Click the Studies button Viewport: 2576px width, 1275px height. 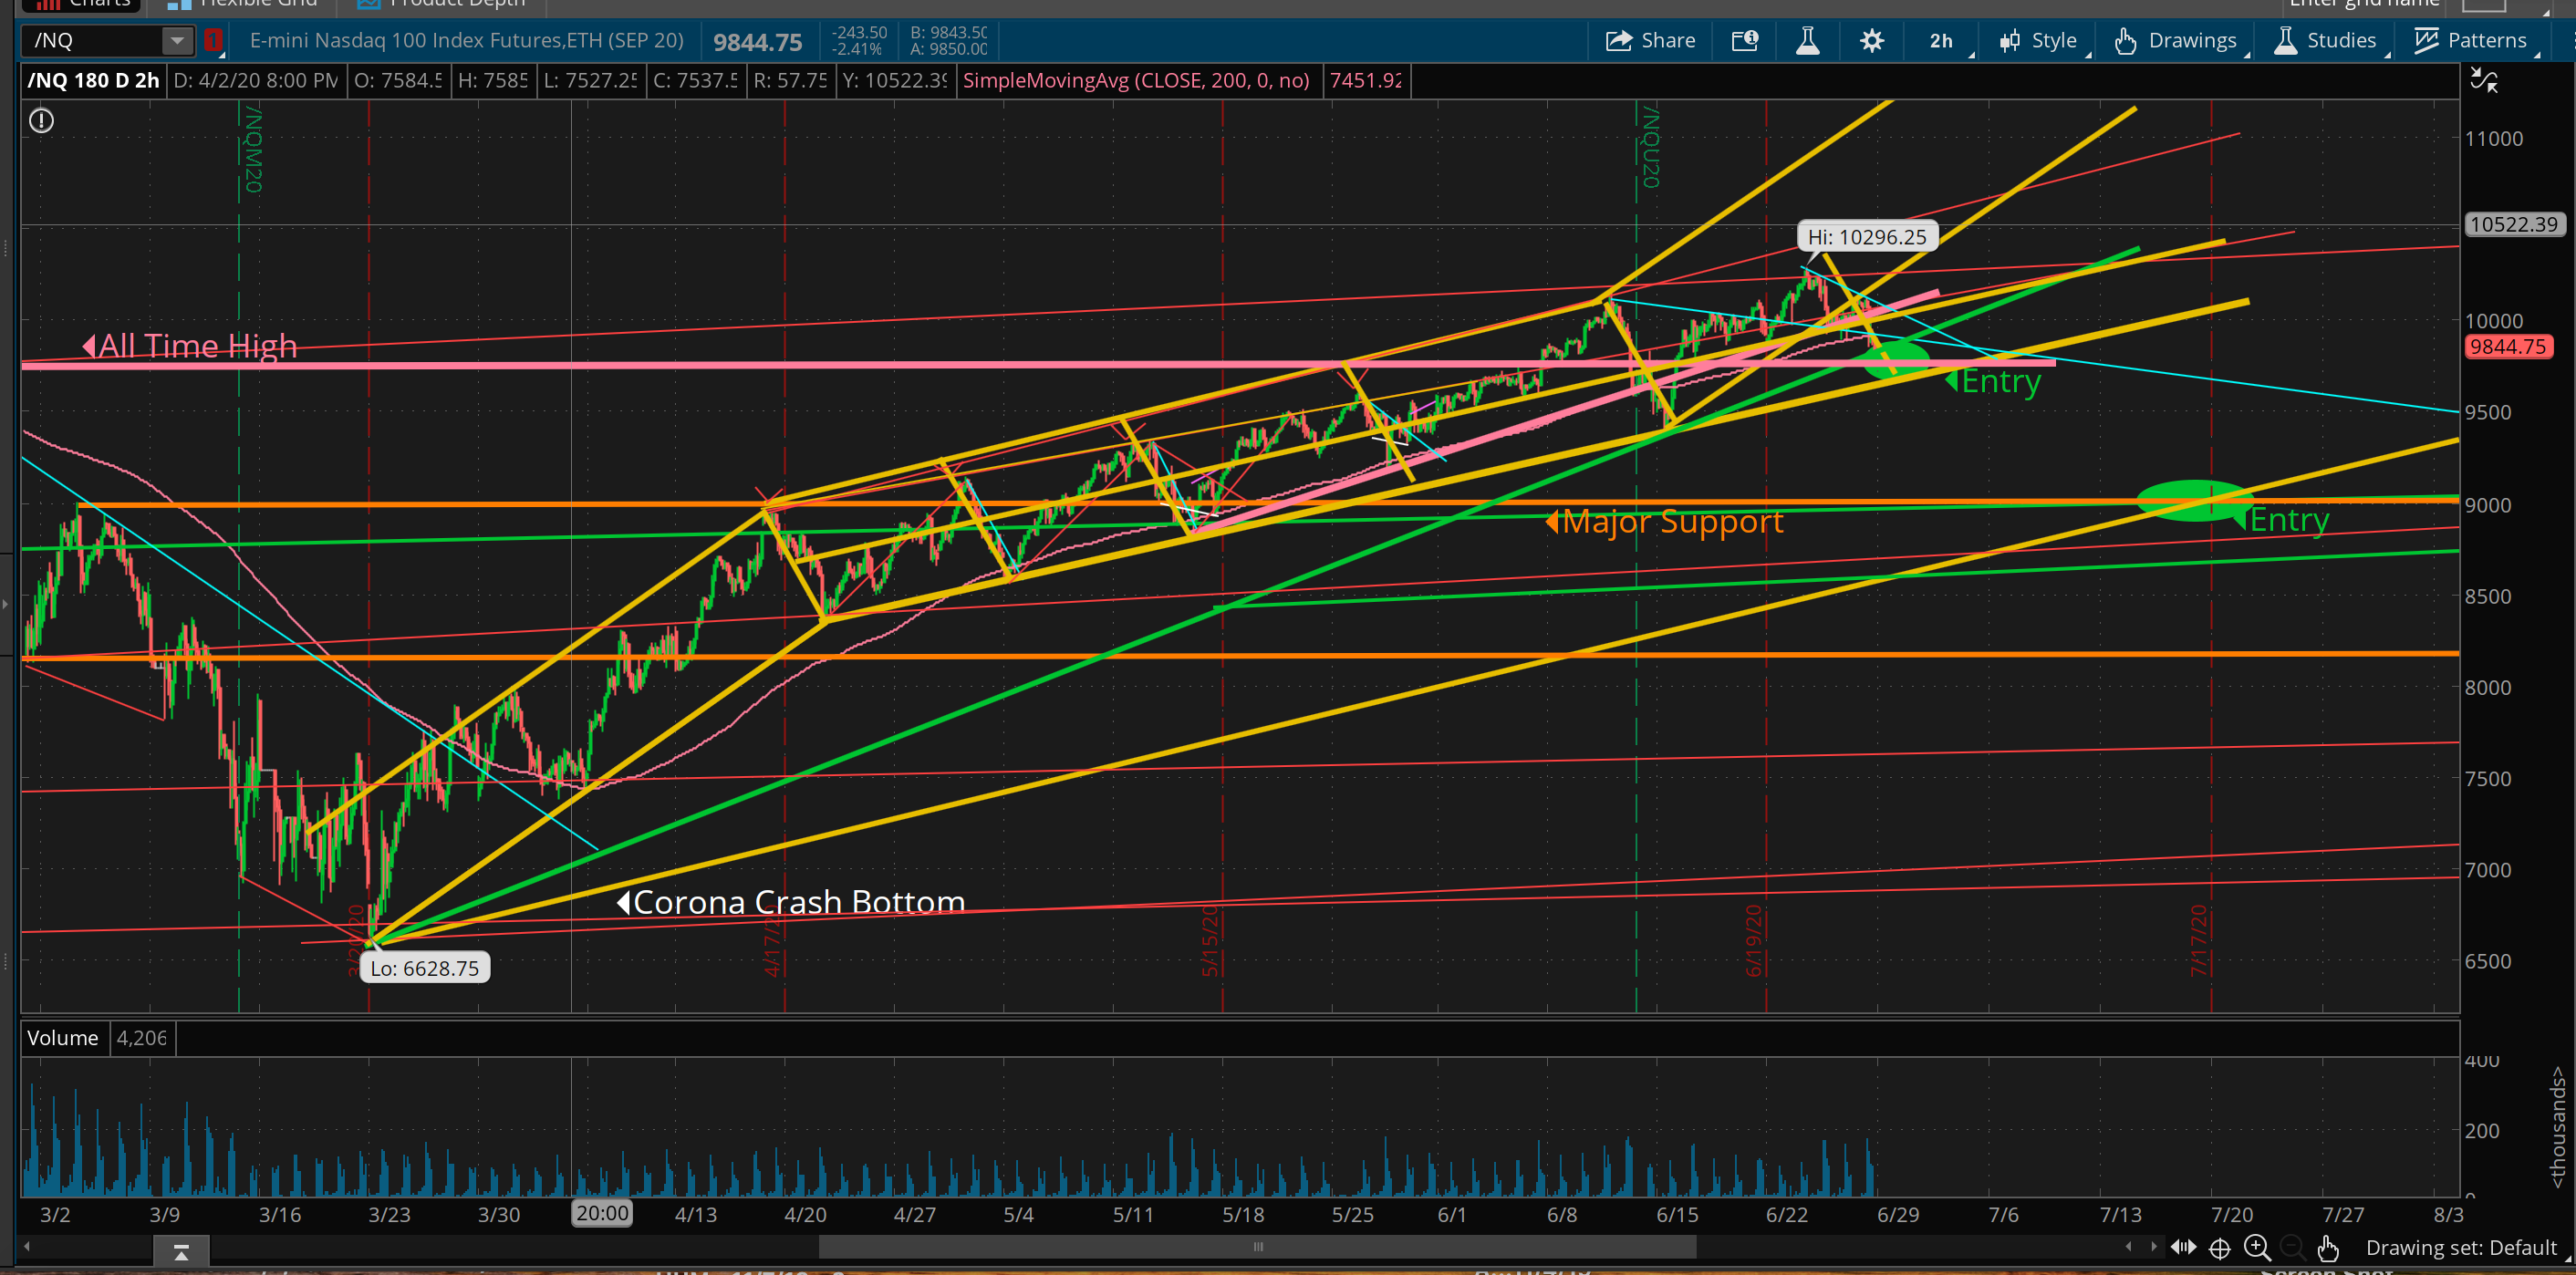[x=2326, y=40]
